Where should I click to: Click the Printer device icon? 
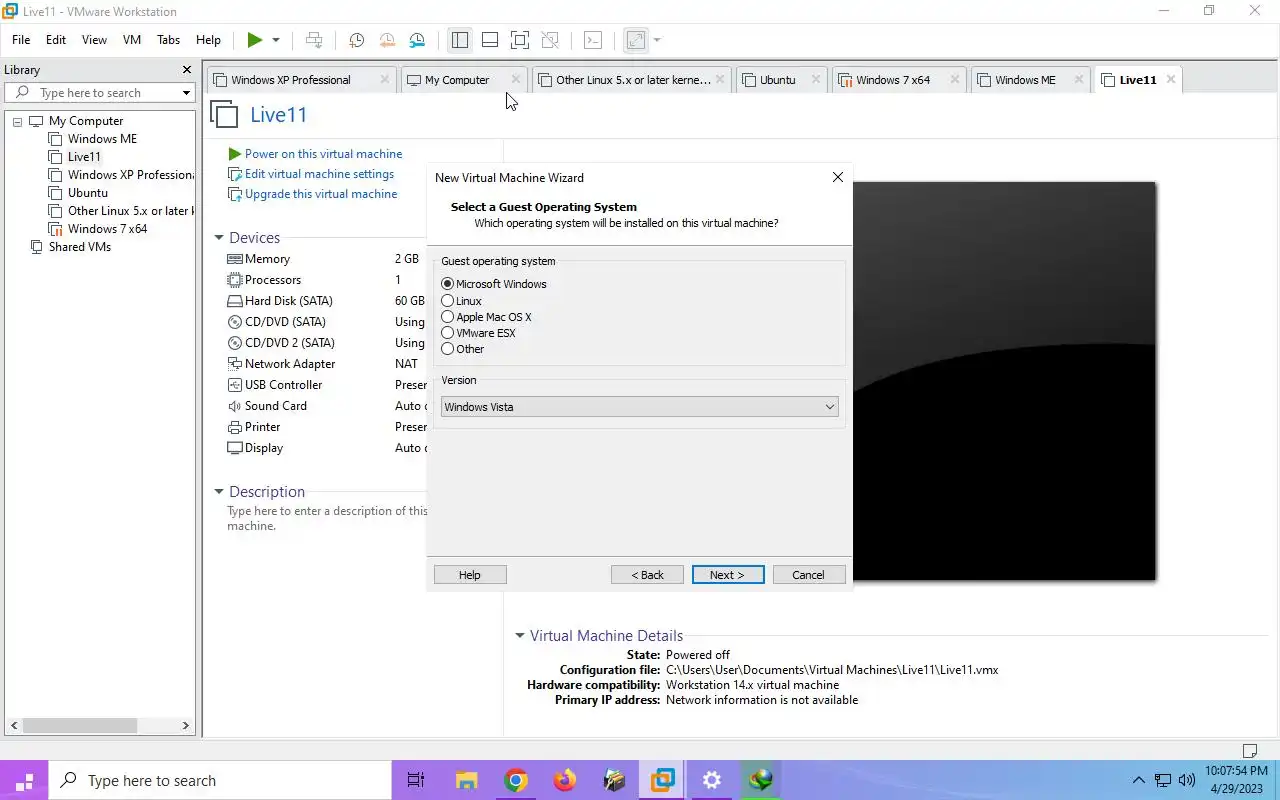point(235,427)
